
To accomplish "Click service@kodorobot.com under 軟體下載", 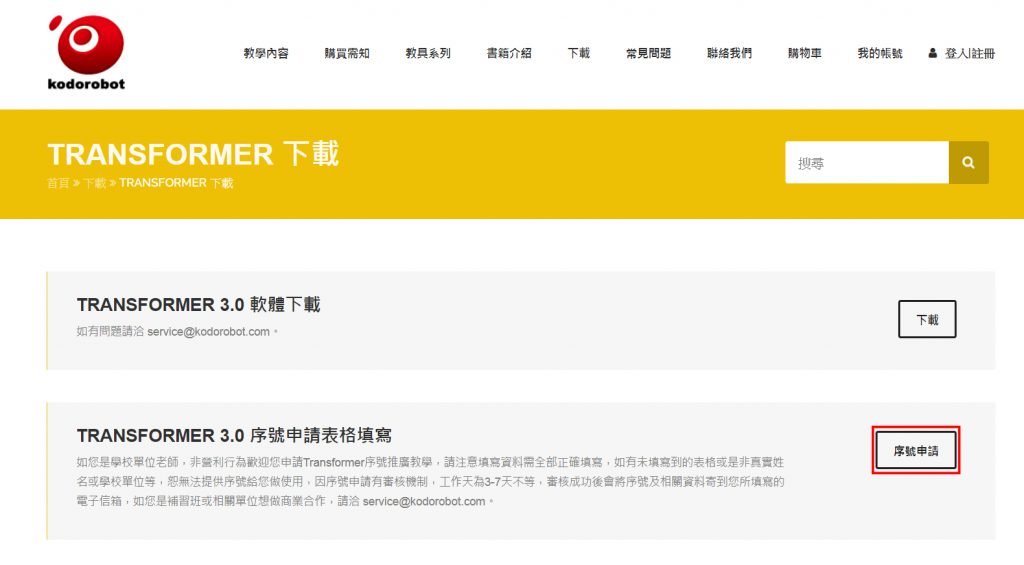I will click(208, 332).
